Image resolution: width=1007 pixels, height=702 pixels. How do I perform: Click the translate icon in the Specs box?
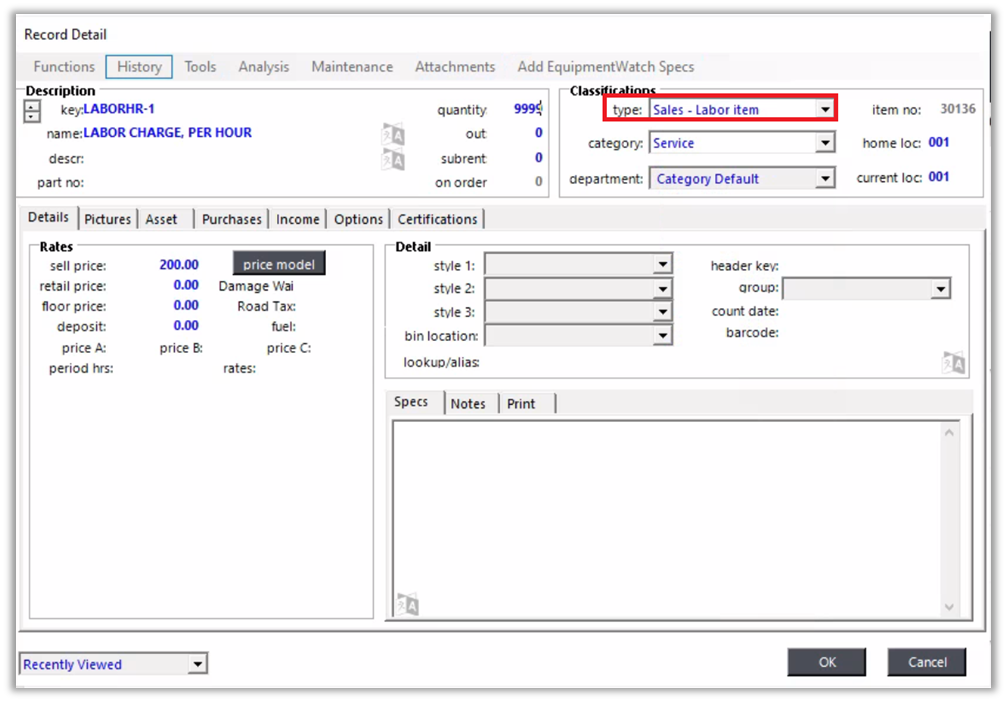[407, 604]
